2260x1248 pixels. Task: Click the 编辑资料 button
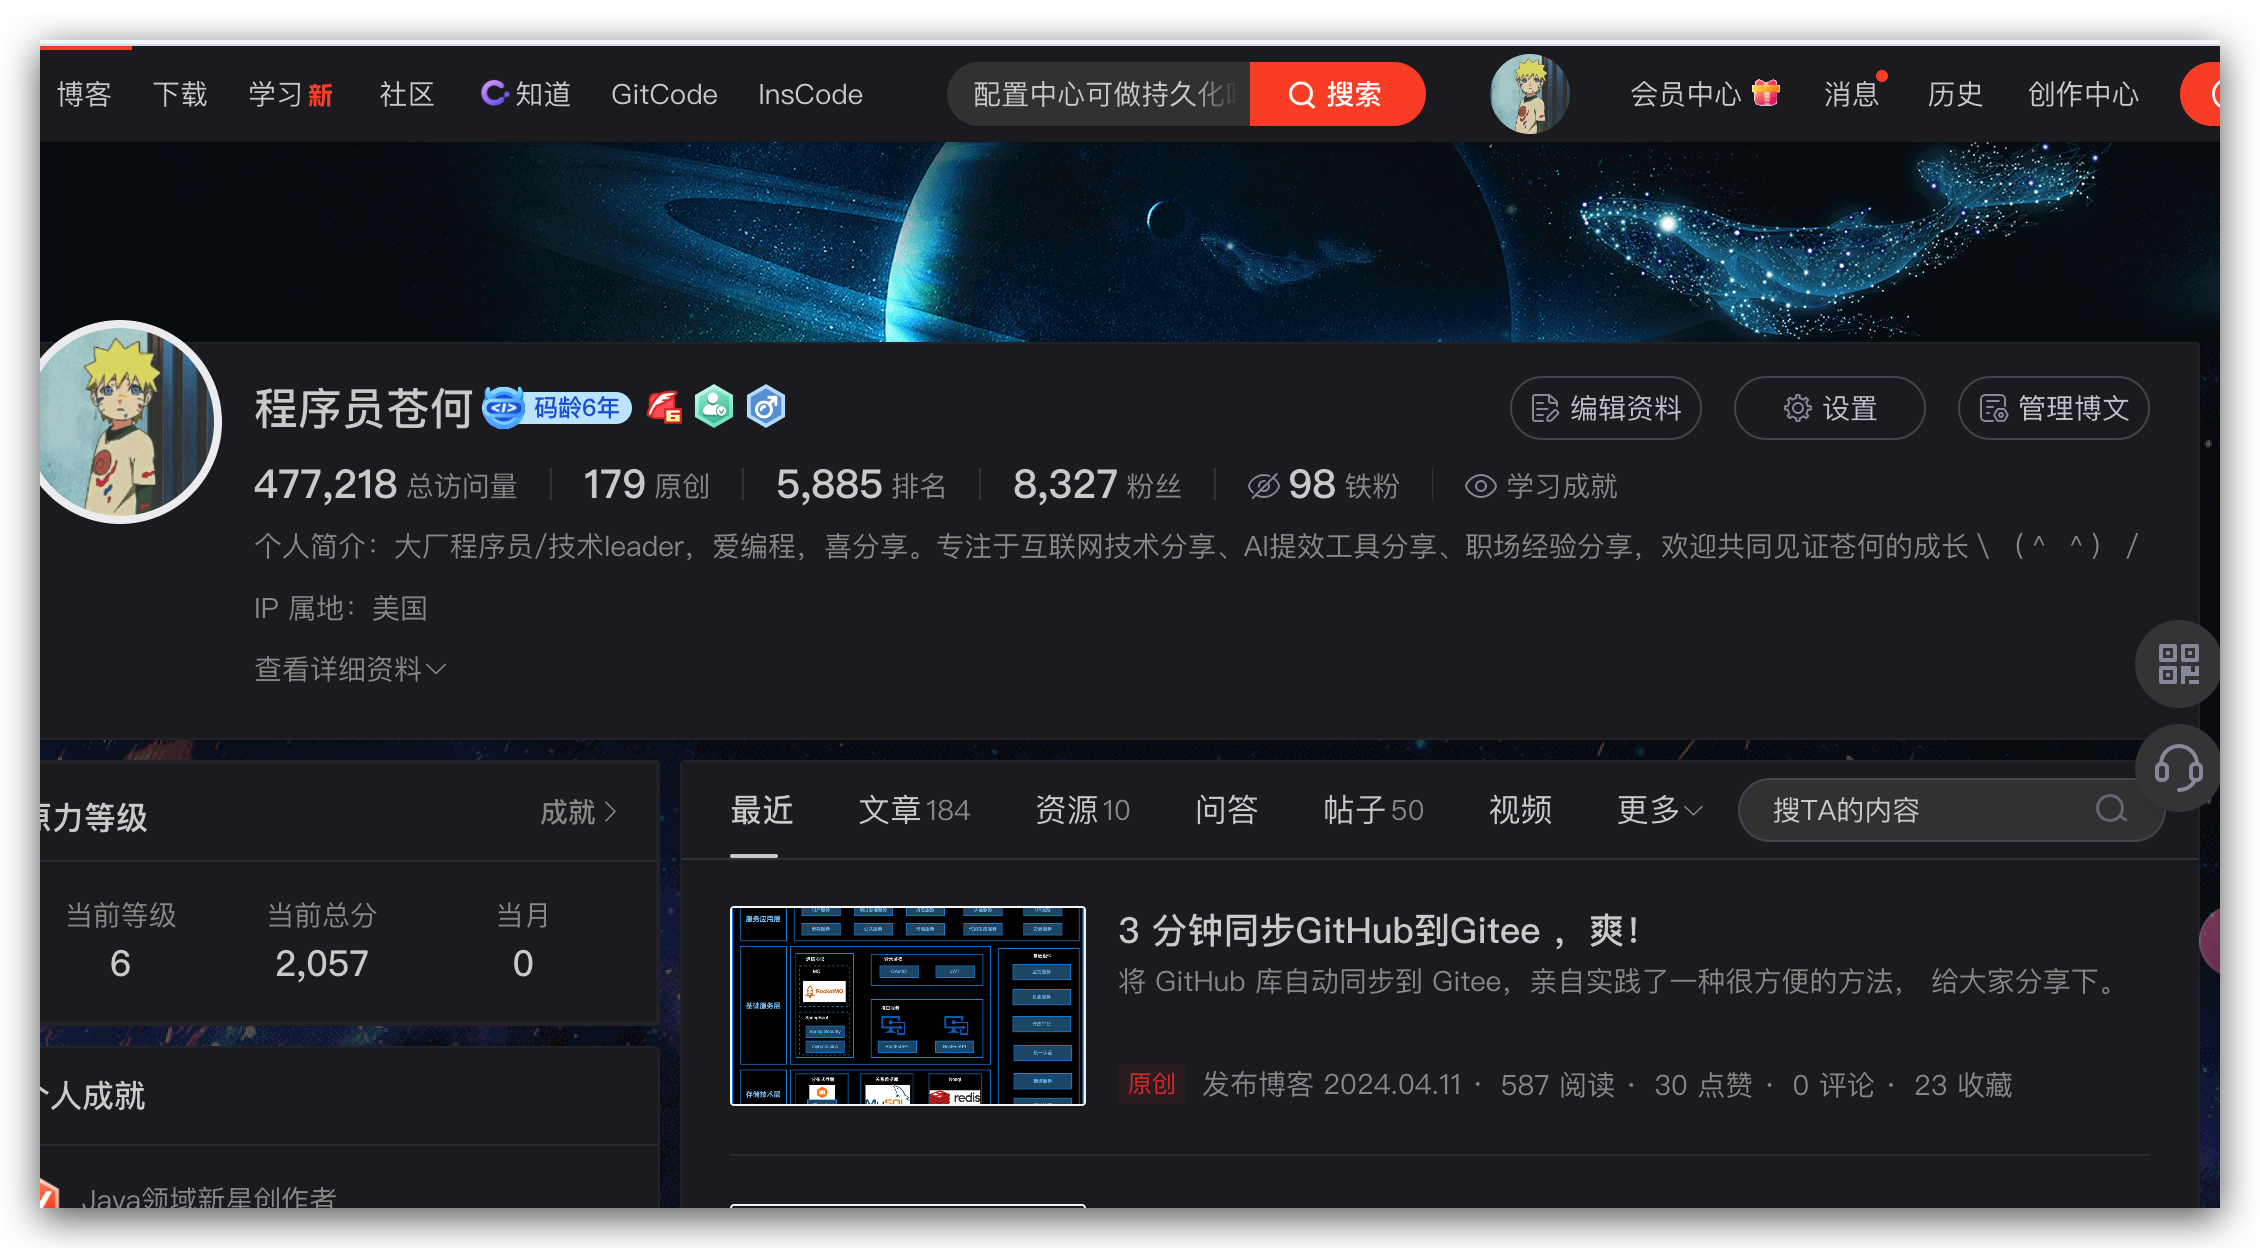click(x=1604, y=408)
